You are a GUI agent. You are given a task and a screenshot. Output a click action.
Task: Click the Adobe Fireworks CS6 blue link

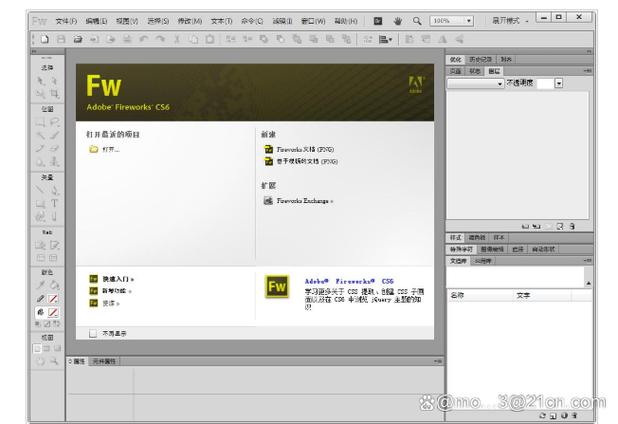click(x=349, y=281)
